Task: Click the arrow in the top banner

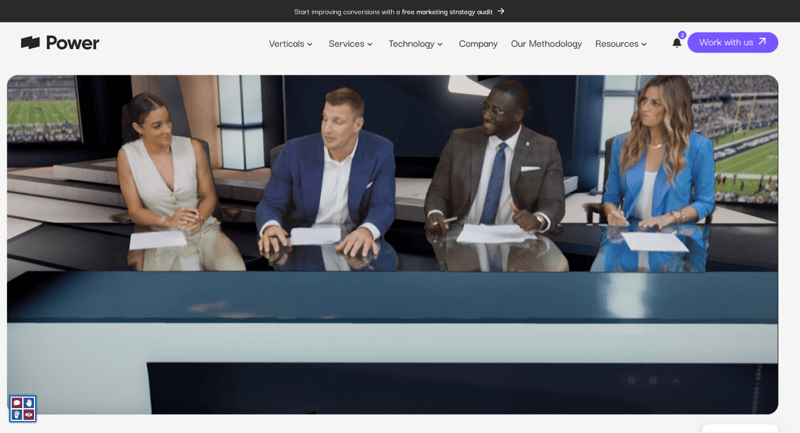Action: coord(500,11)
